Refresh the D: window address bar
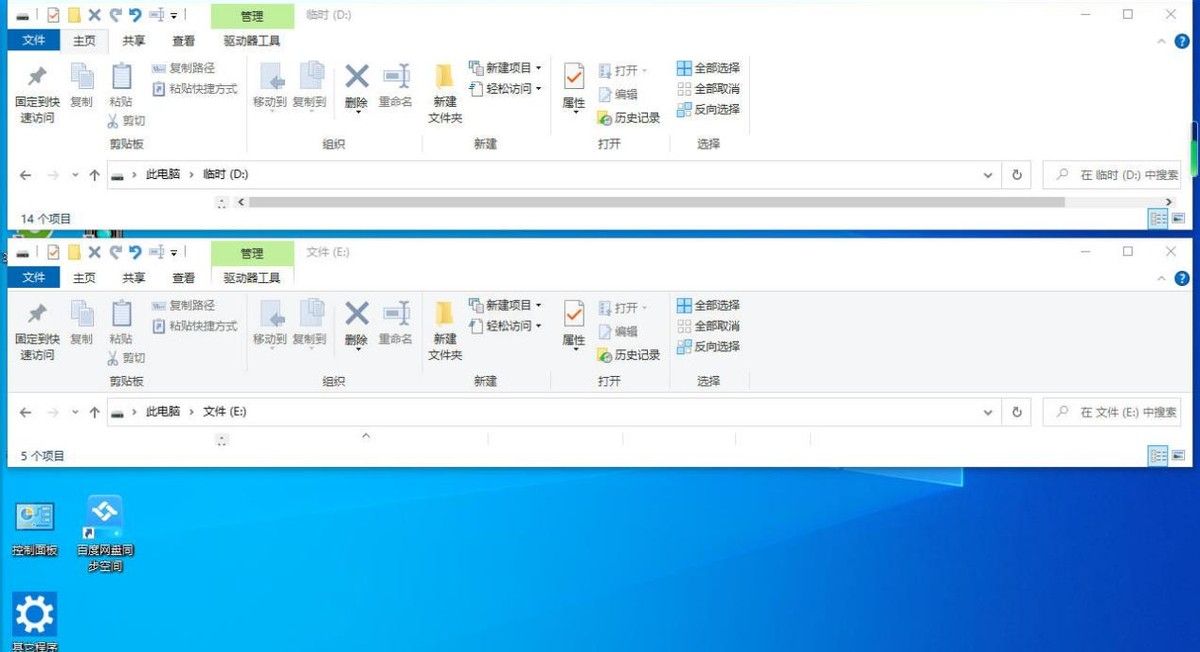 [x=1017, y=175]
